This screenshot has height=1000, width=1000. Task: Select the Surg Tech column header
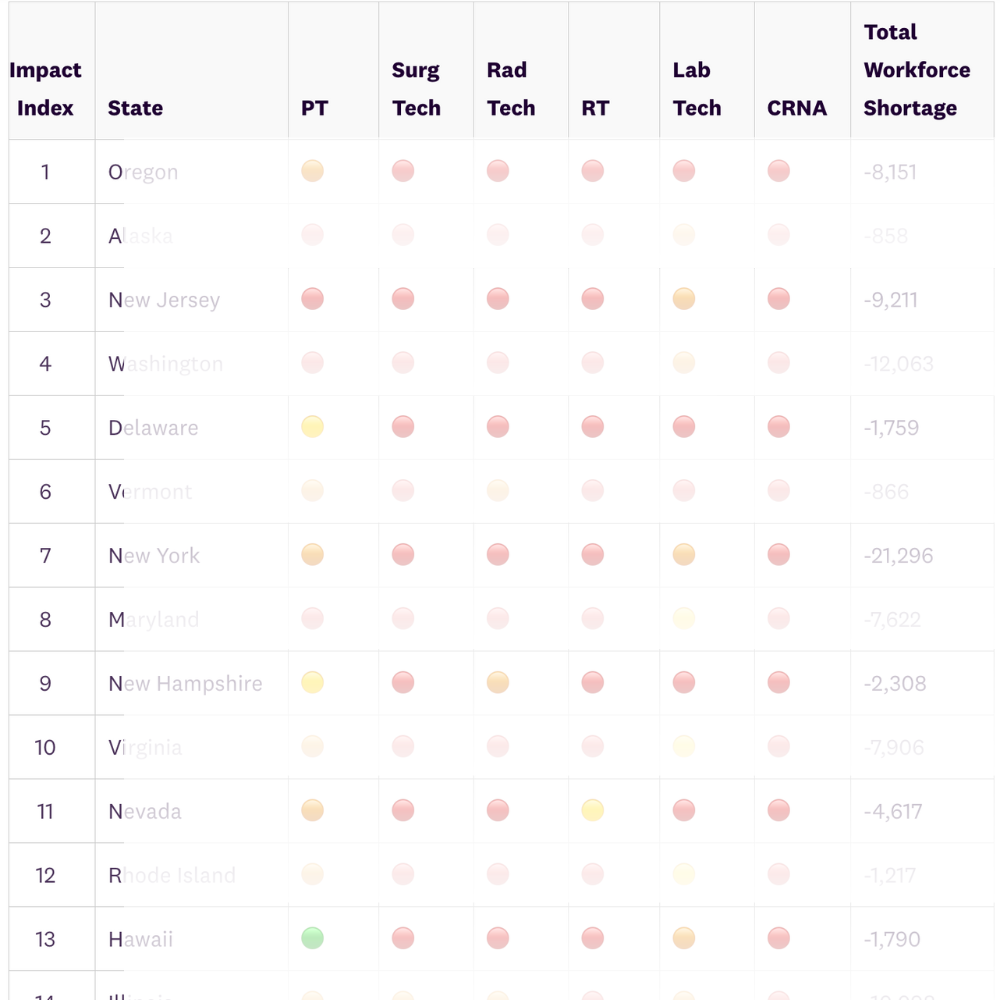(416, 89)
